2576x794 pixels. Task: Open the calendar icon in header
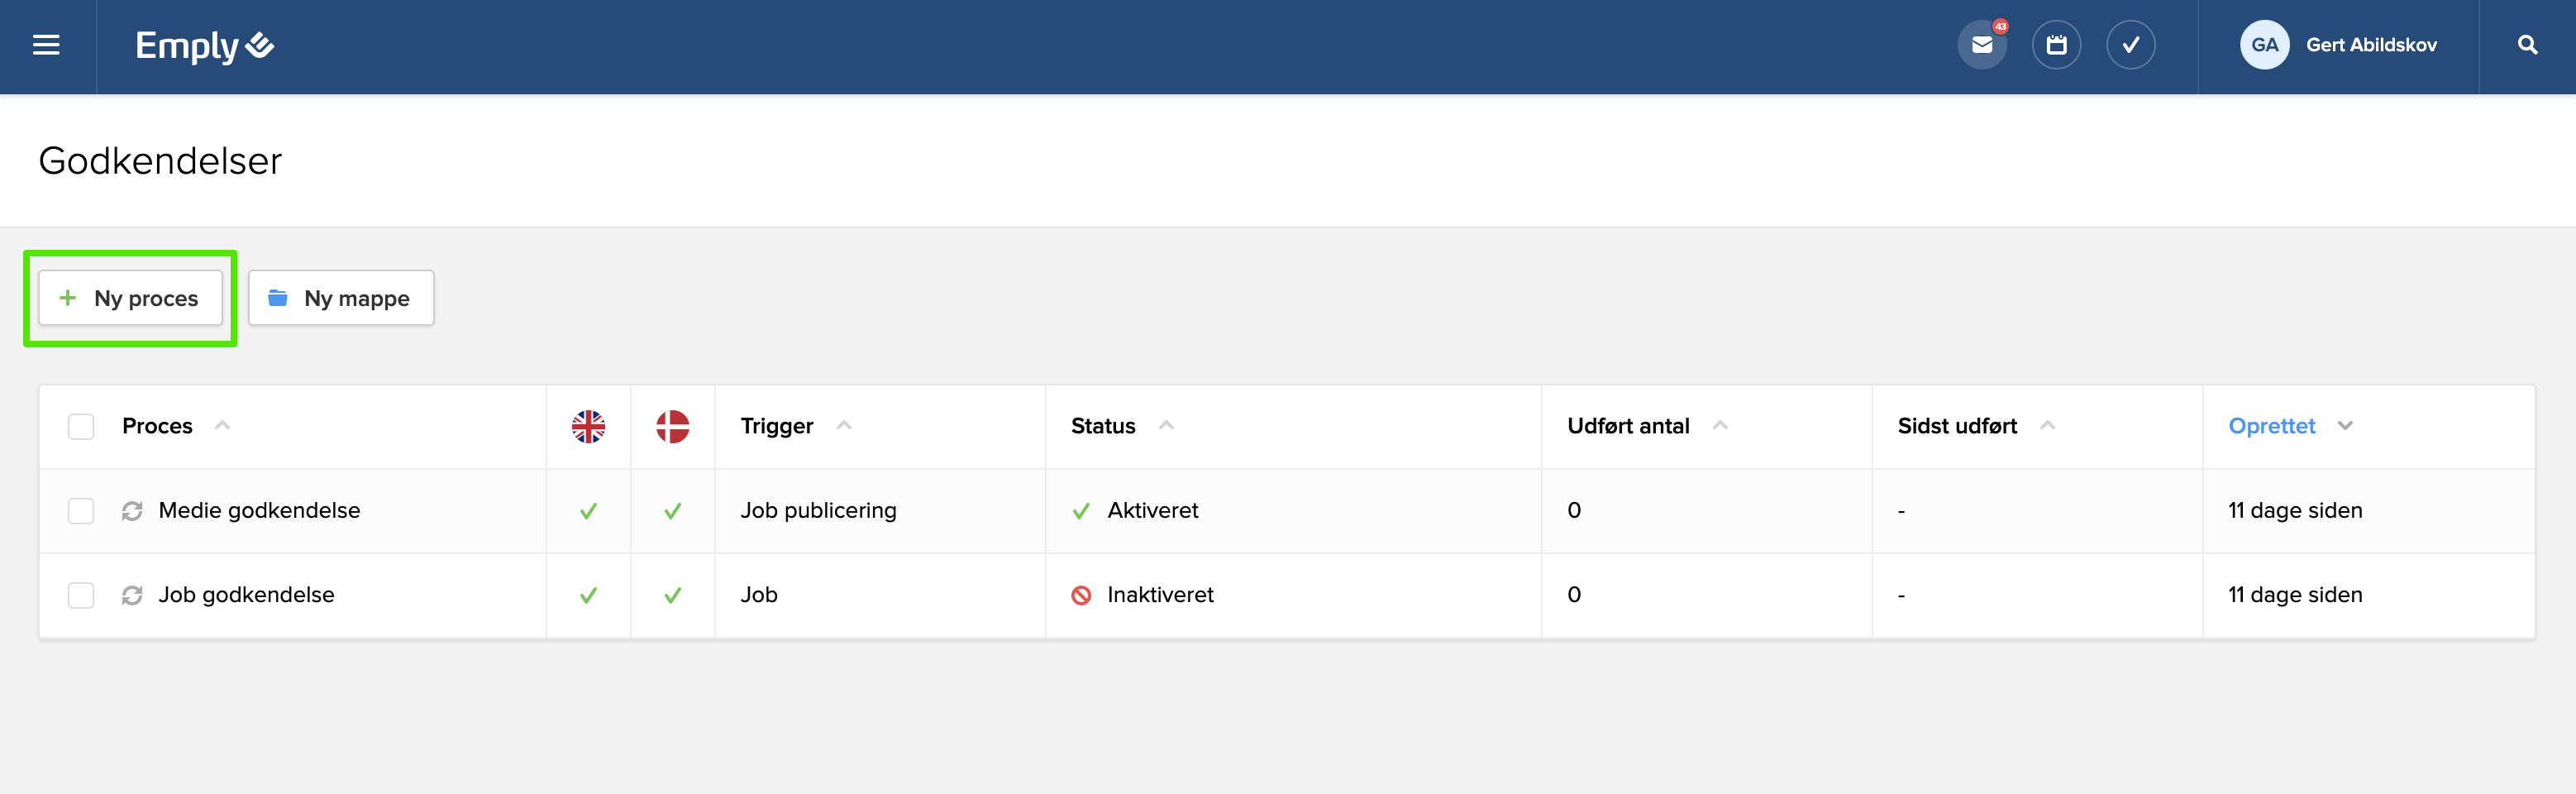pos(2056,45)
